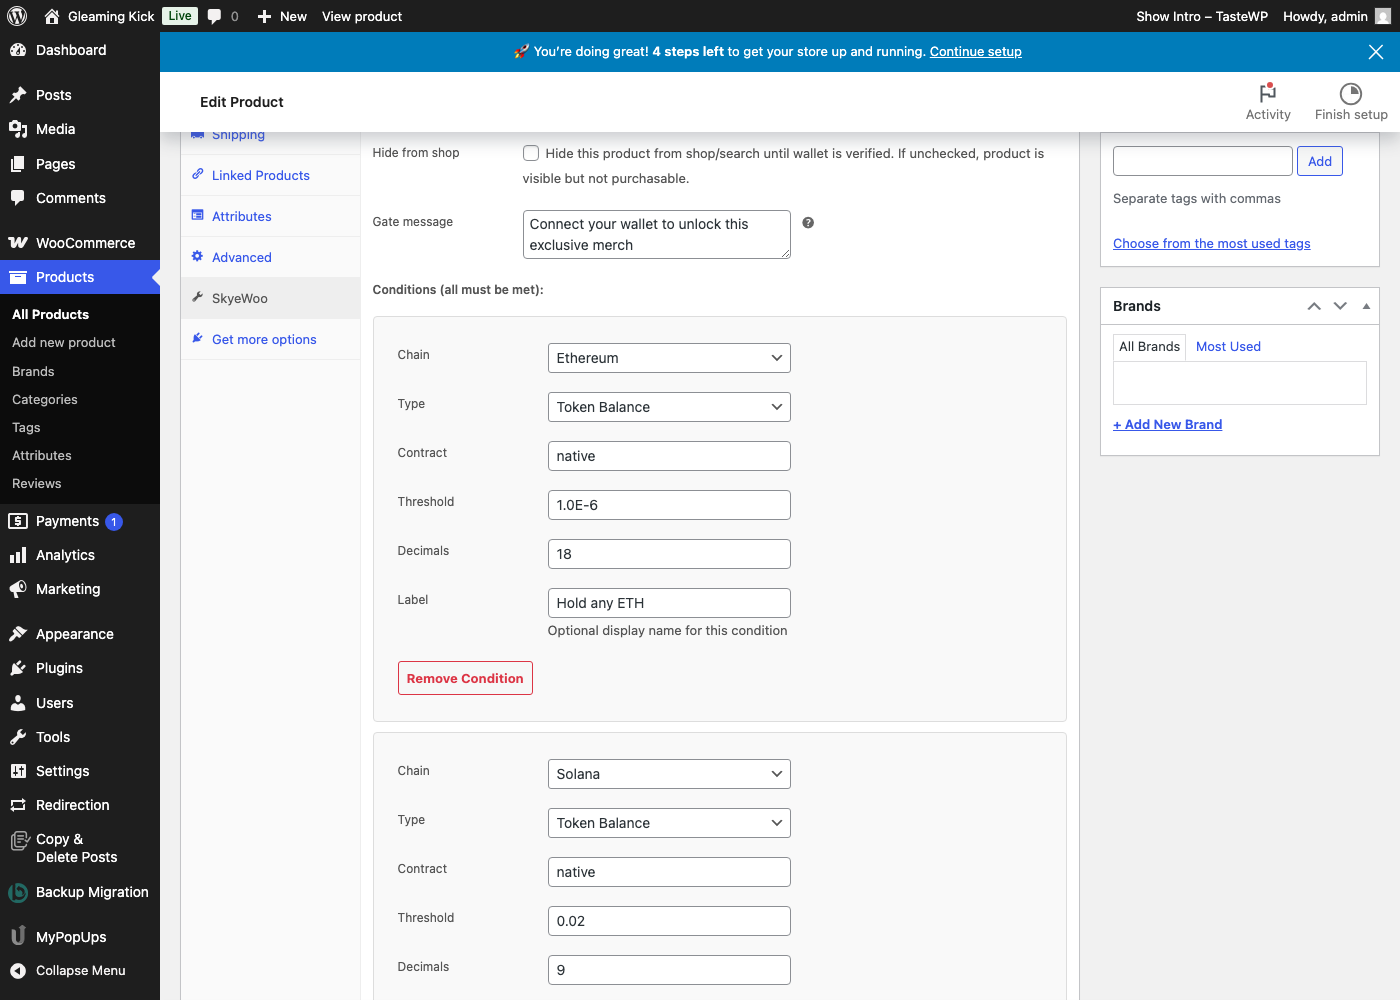1400x1000 pixels.
Task: Collapse the Brands panel
Action: coord(1366,306)
